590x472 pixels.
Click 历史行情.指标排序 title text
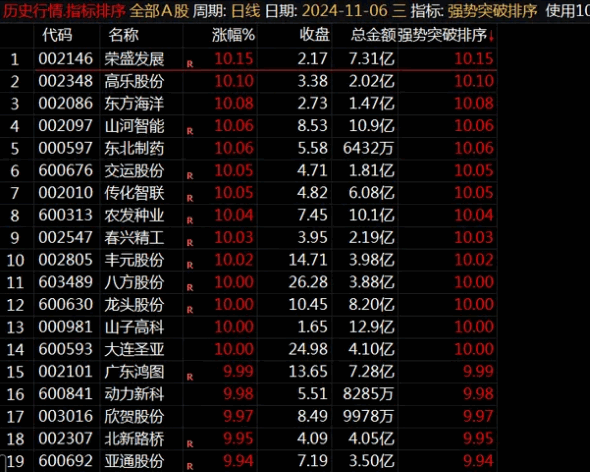(x=64, y=11)
